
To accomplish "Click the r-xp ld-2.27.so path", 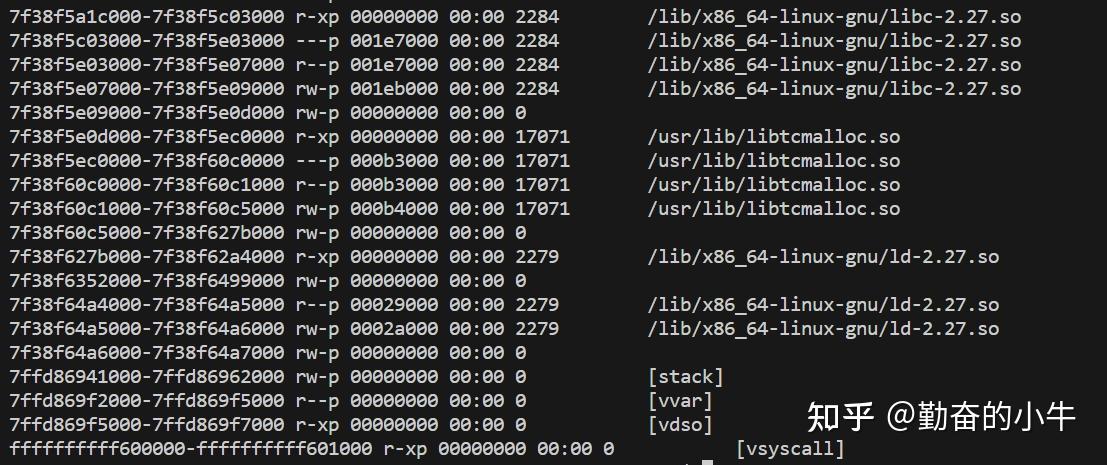I will tap(823, 257).
